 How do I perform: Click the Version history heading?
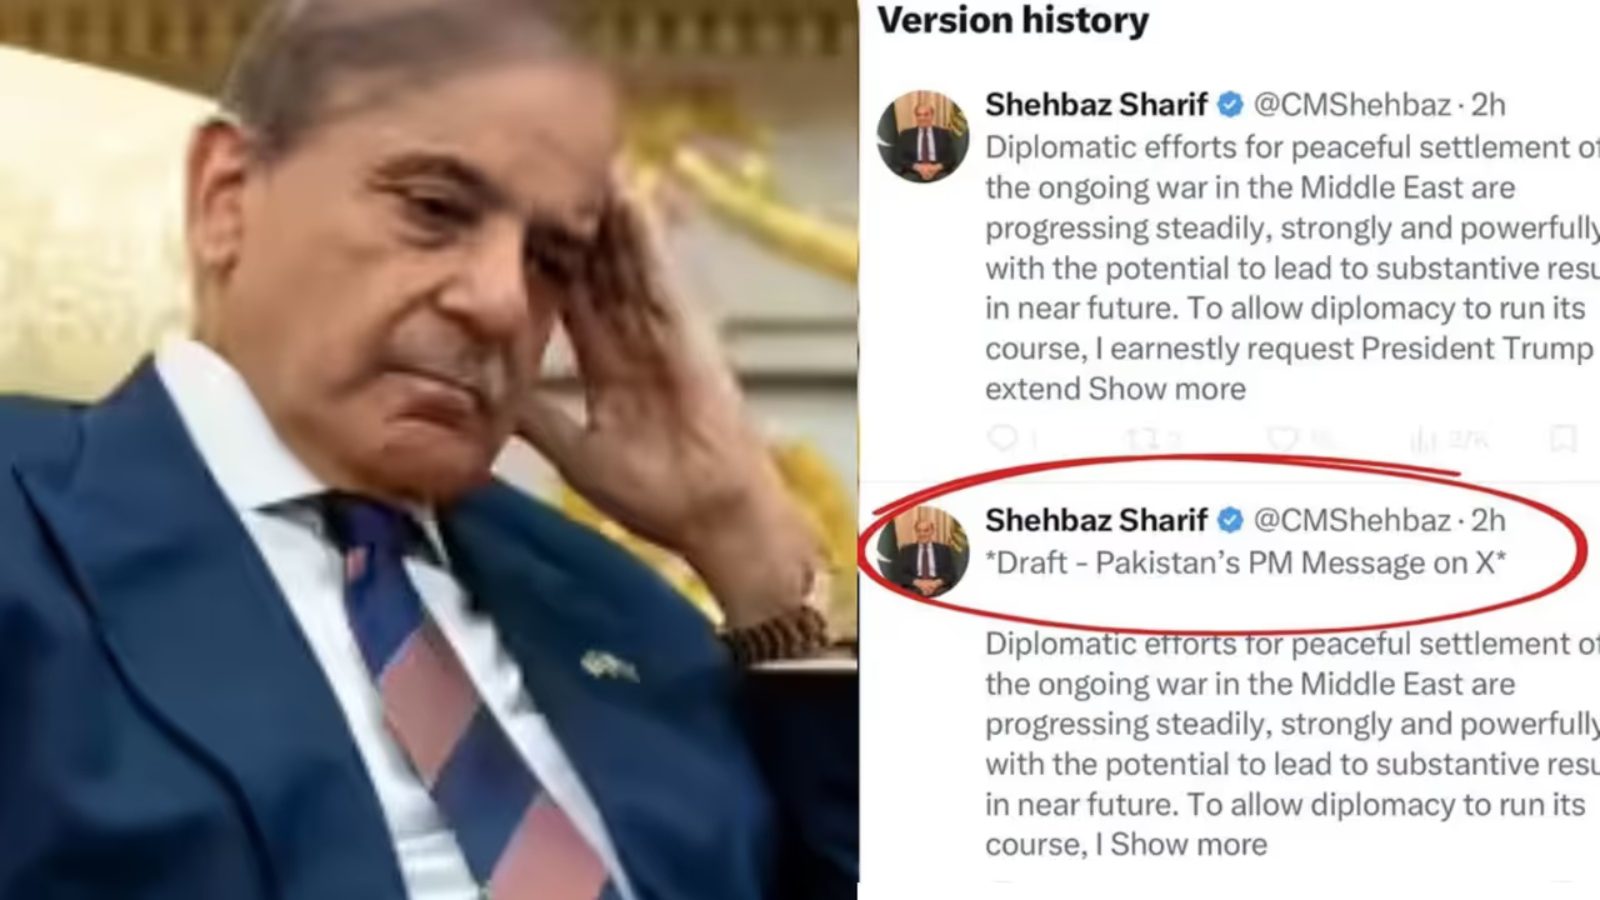point(1013,21)
